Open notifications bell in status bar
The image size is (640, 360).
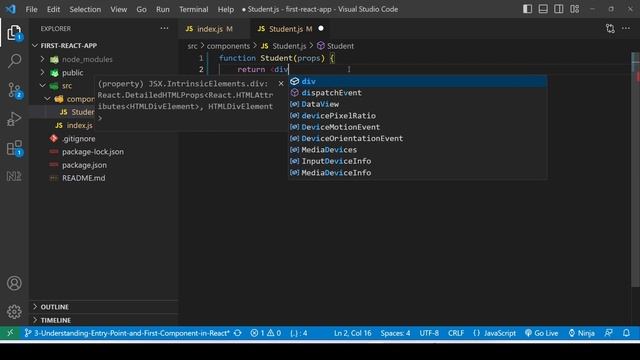point(626,333)
